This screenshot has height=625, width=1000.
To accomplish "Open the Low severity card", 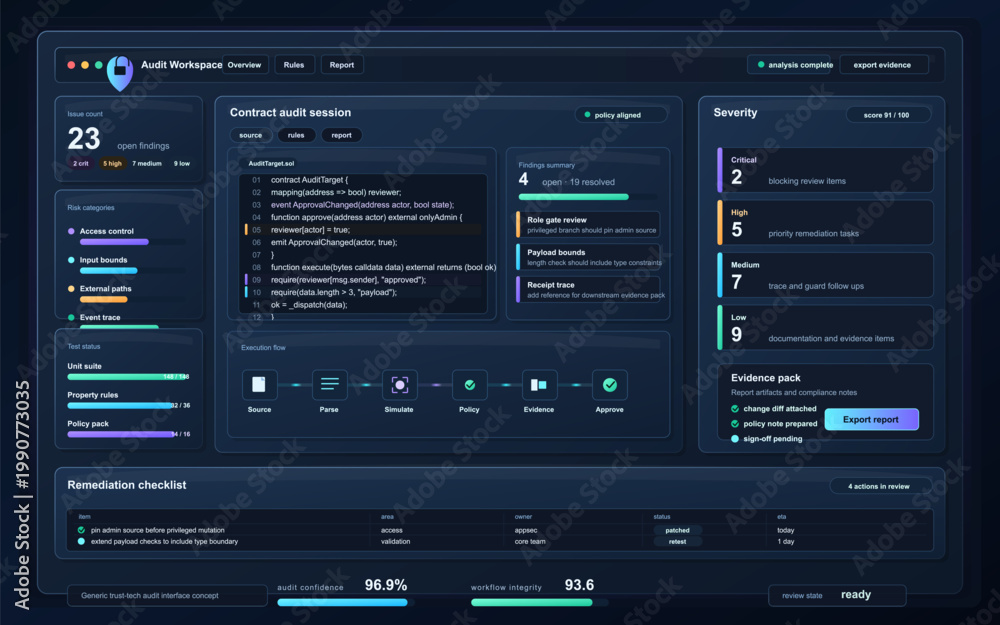I will tap(825, 327).
